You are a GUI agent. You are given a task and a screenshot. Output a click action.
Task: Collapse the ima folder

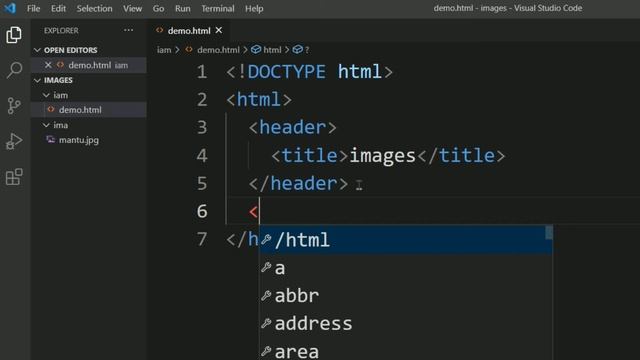[x=46, y=125]
